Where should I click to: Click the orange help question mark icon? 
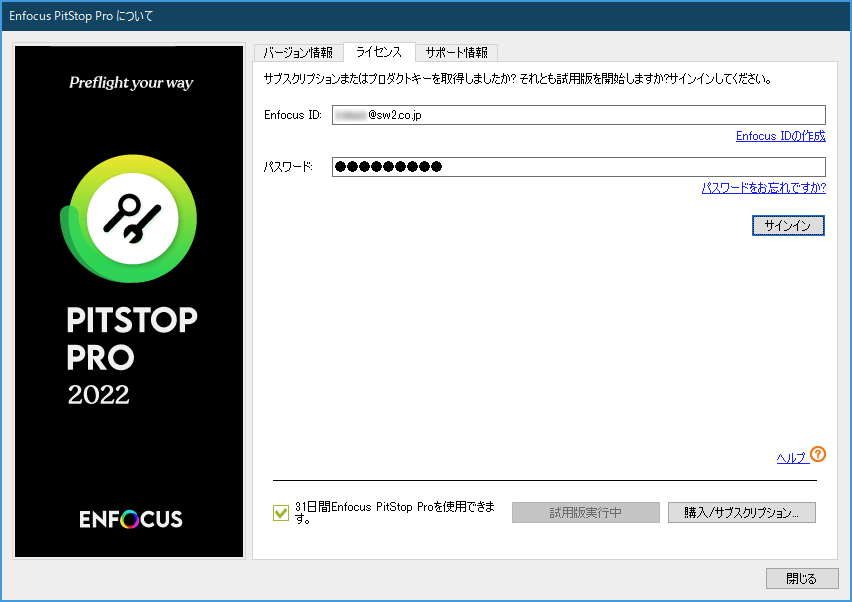pos(818,454)
